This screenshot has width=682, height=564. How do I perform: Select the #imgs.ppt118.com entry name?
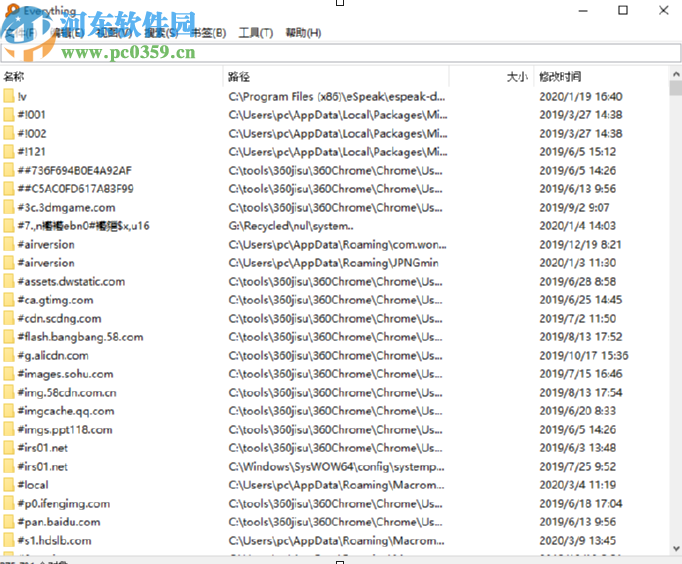(65, 430)
